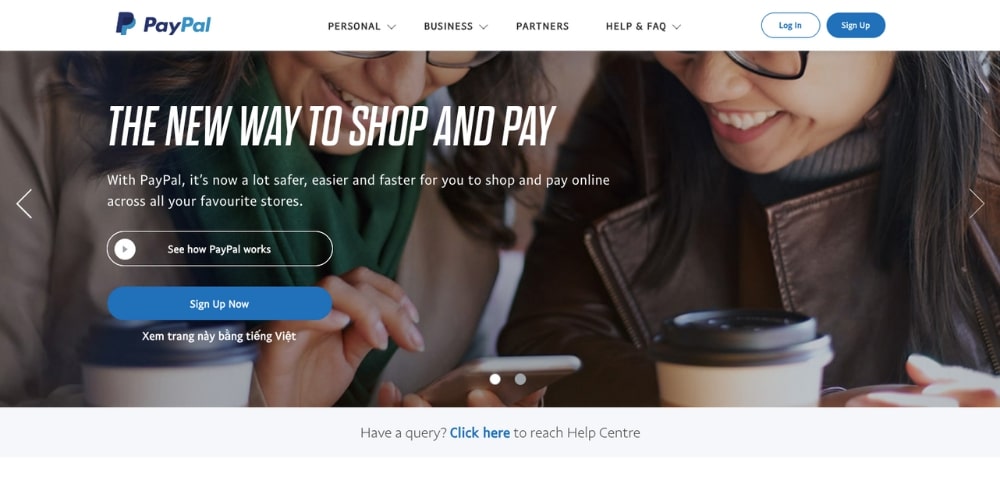Click the Sign Up Now button

[219, 304]
